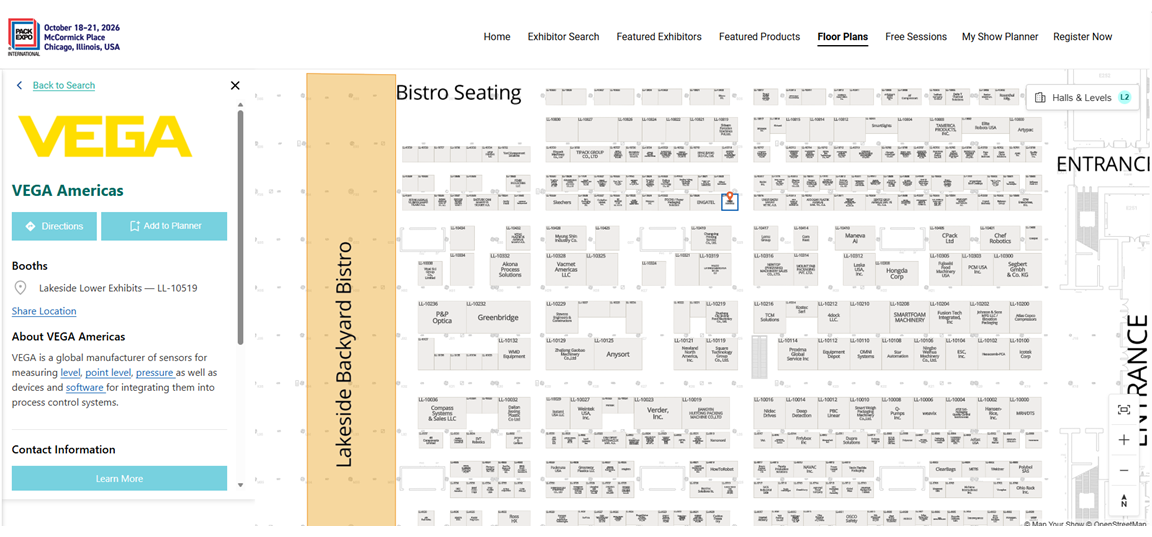Viewport: 1152px width, 537px height.
Task: Click the Segbert Gmbh & Co. KG booth
Action: point(1016,270)
